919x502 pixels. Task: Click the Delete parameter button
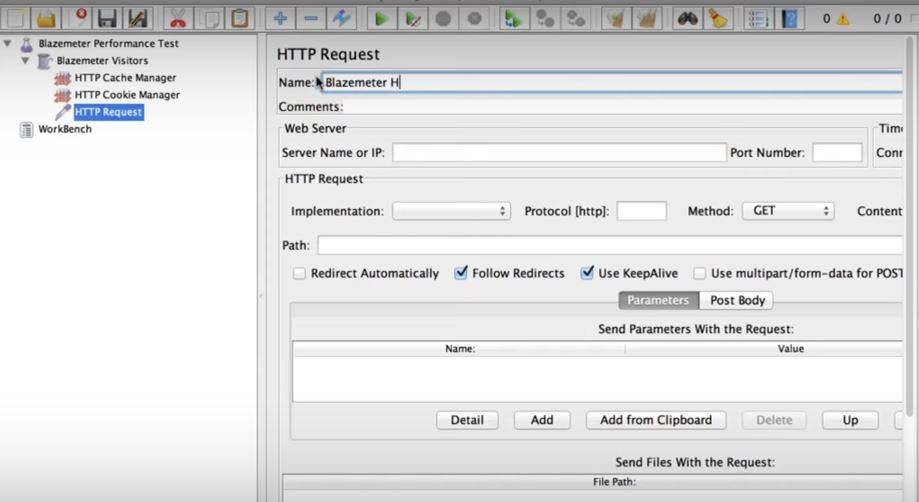pyautogui.click(x=774, y=420)
